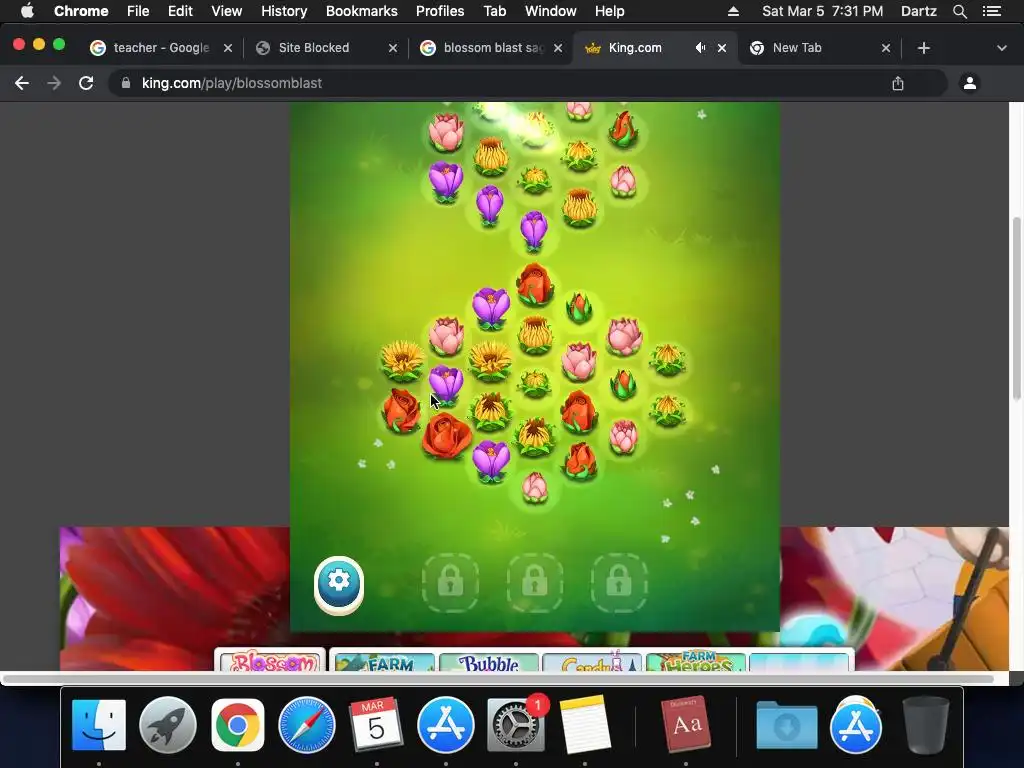
Task: Click the Dartz user name in menu bar
Action: [x=918, y=11]
